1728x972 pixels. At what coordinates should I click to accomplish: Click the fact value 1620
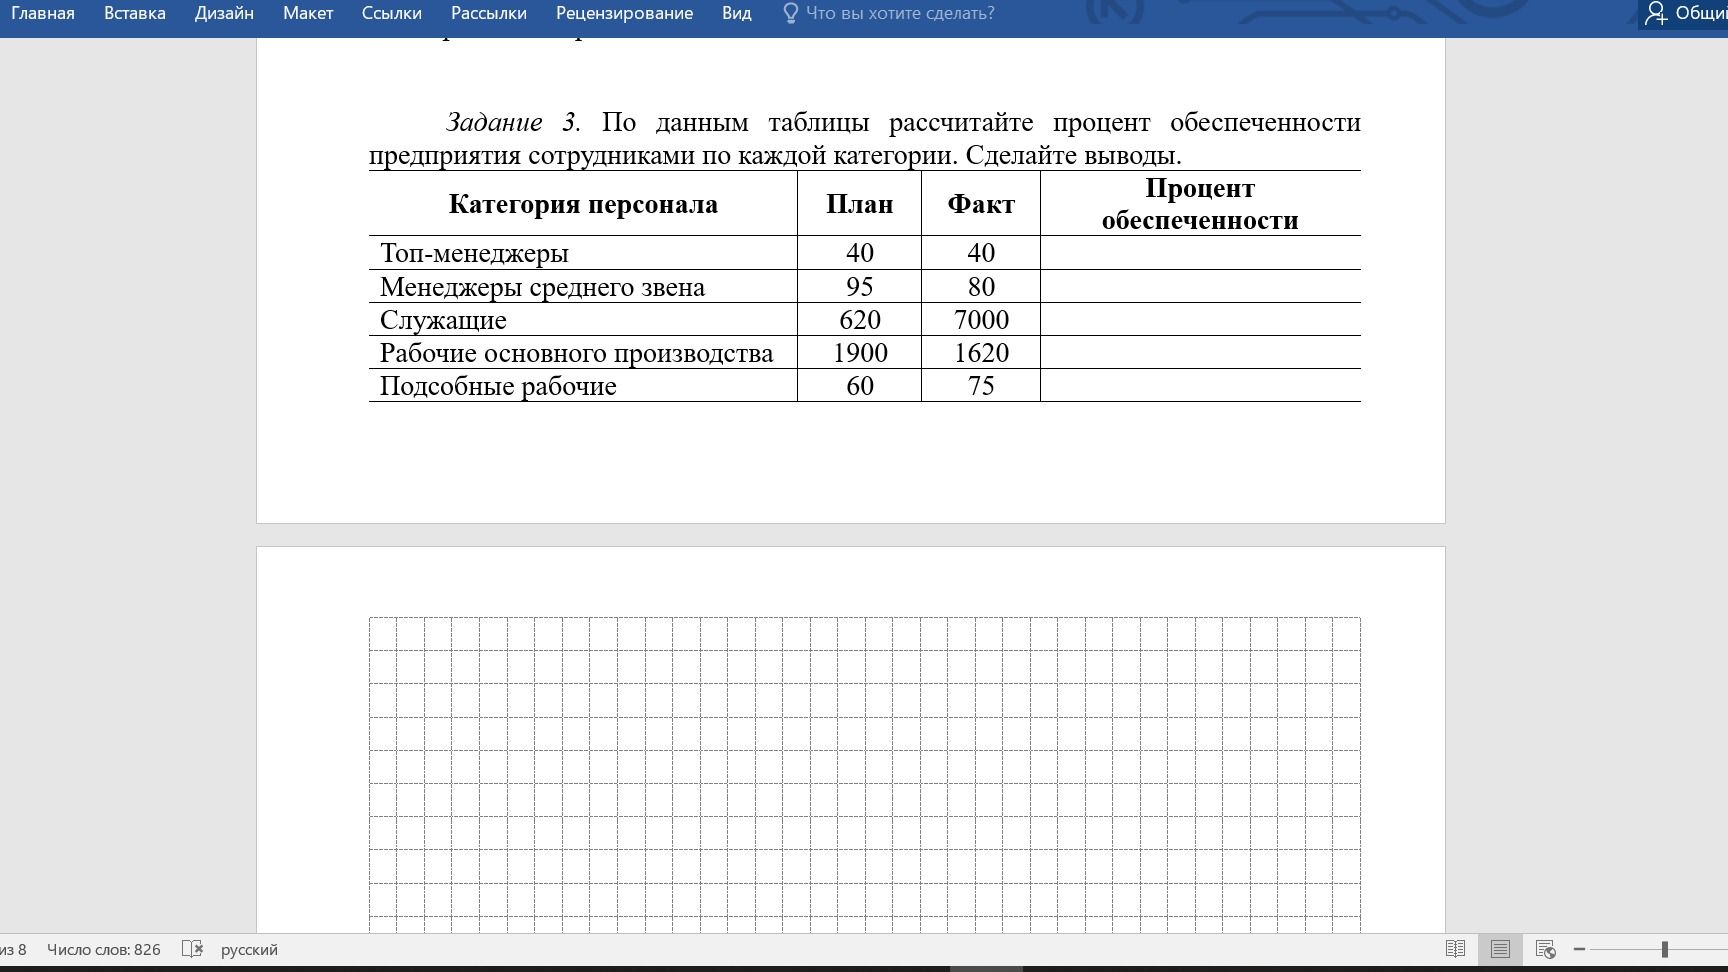[x=981, y=353]
